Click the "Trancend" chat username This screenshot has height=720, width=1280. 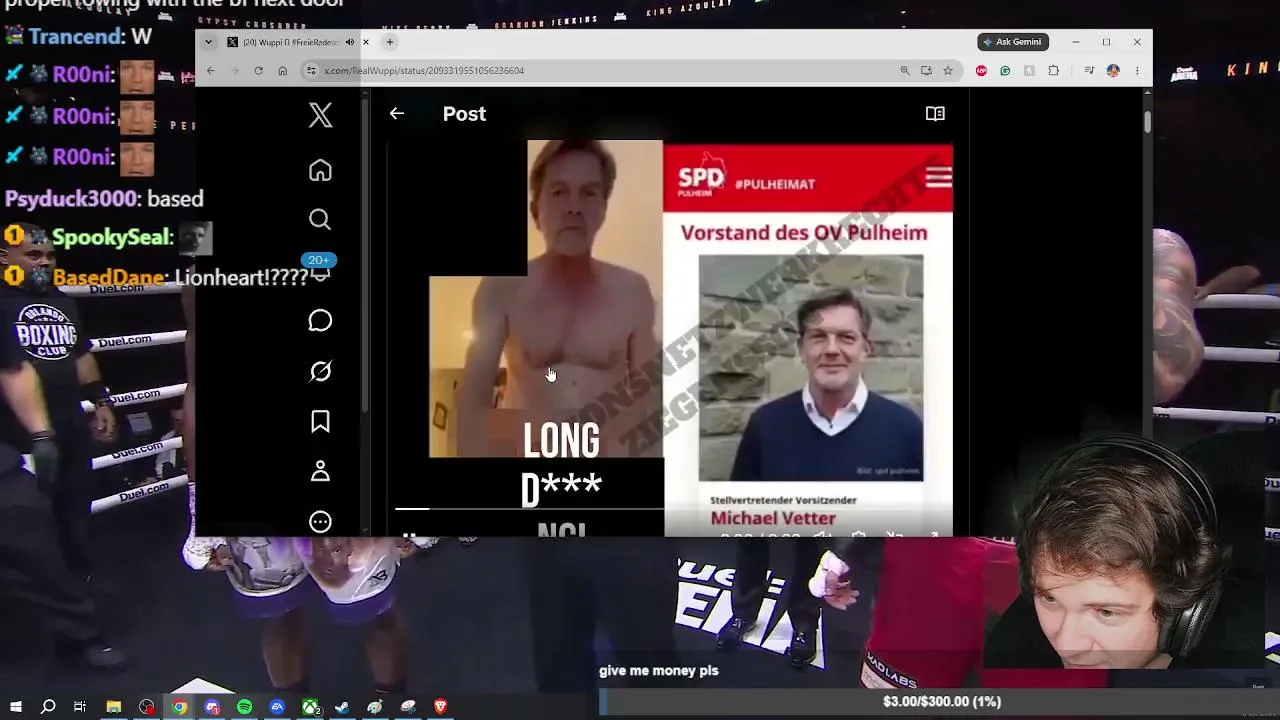[76, 37]
